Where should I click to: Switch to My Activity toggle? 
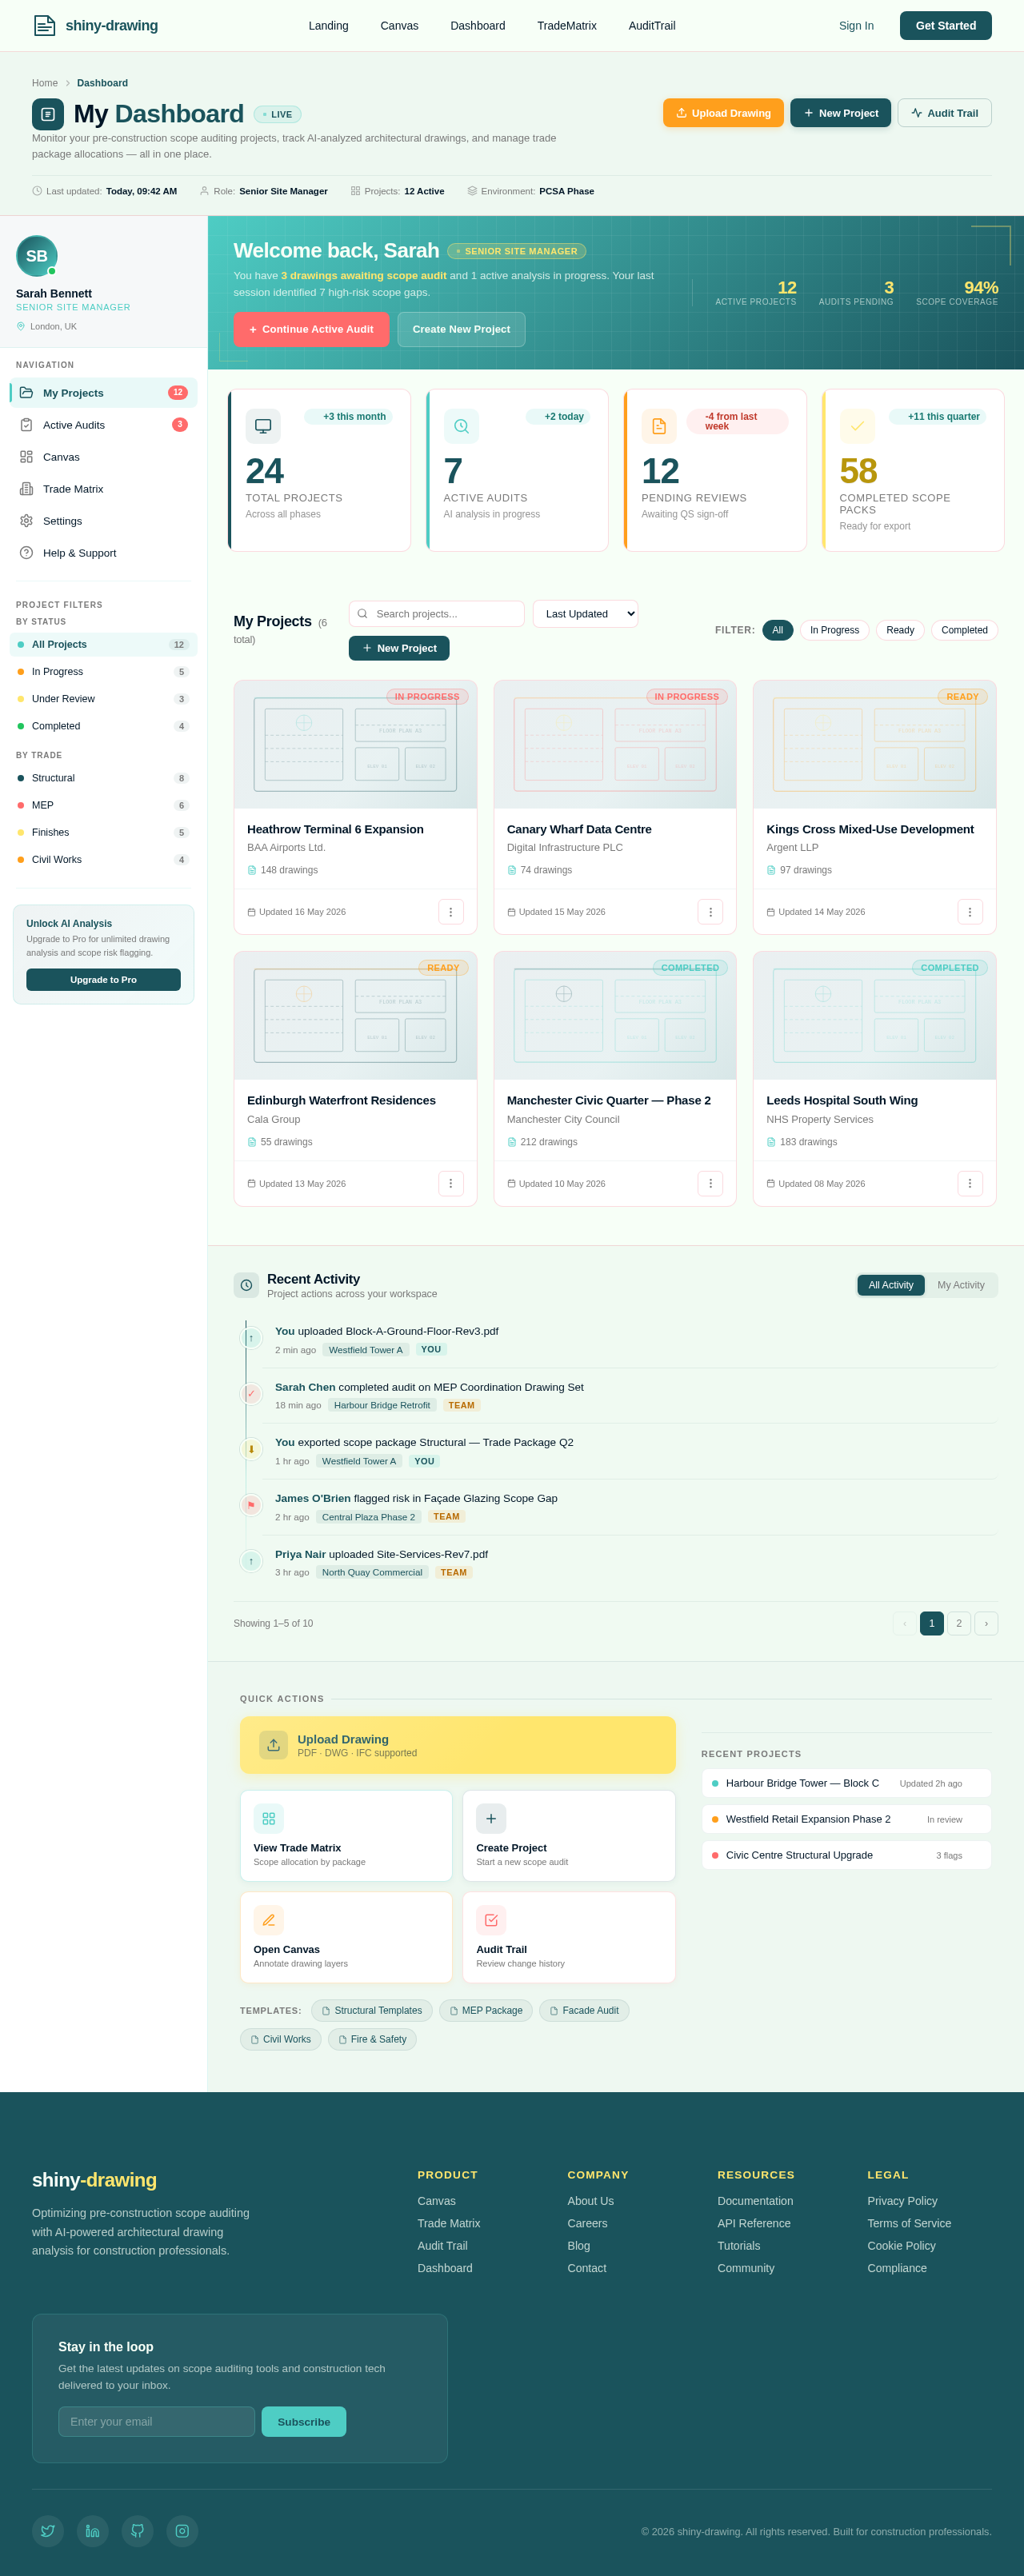click(x=960, y=1285)
